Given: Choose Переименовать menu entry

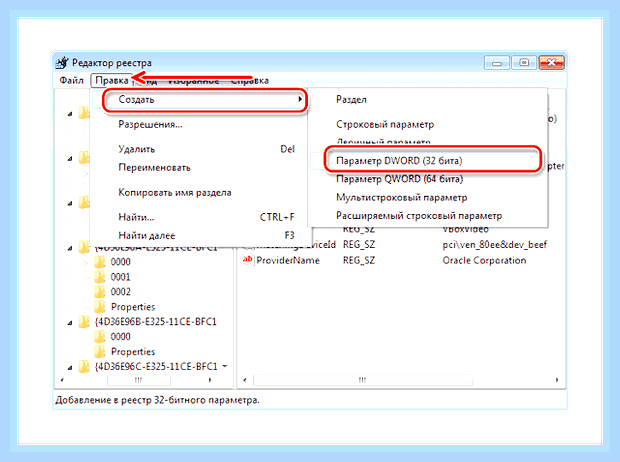Looking at the screenshot, I should [154, 168].
